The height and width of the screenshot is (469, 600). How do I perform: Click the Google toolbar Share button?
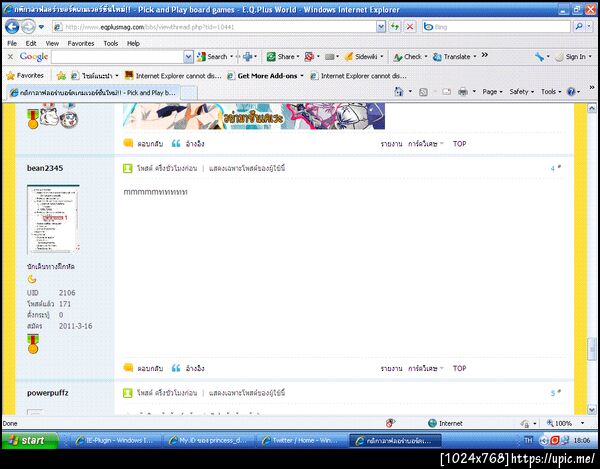coord(280,57)
